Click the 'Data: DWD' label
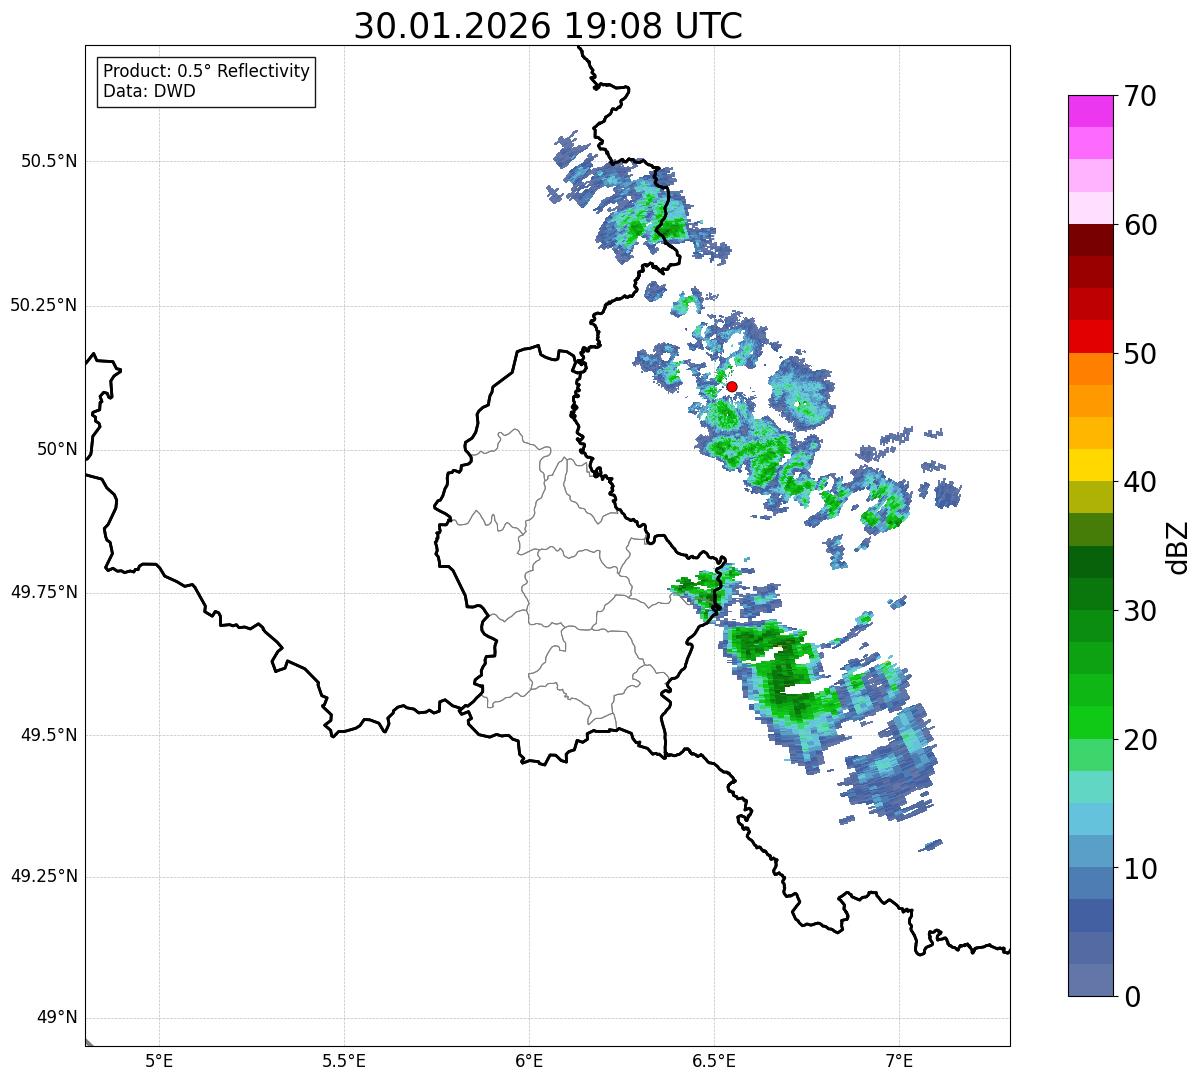Image resolution: width=1202 pixels, height=1081 pixels. coord(149,91)
